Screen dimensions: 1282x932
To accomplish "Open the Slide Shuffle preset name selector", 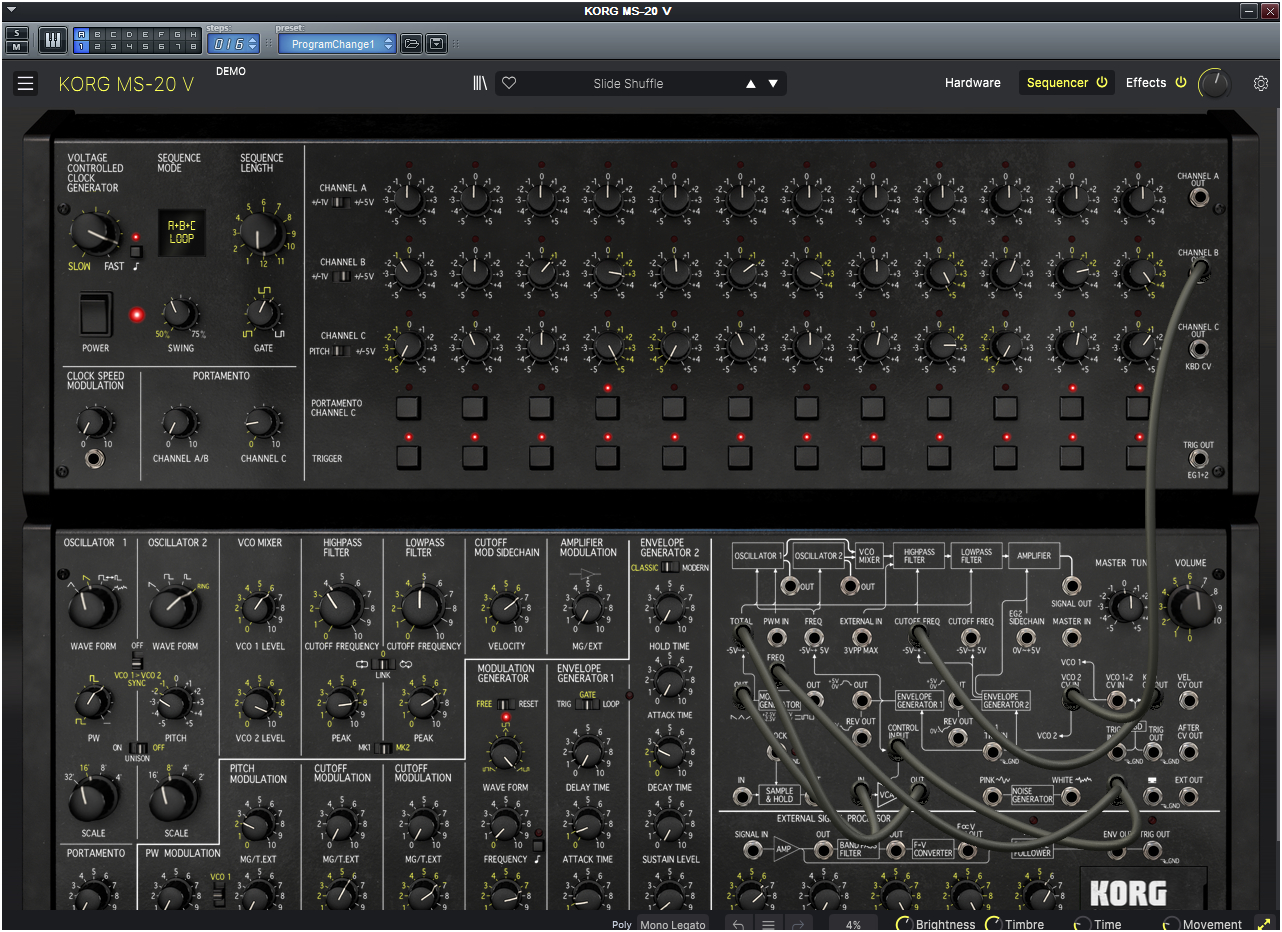I will [628, 84].
